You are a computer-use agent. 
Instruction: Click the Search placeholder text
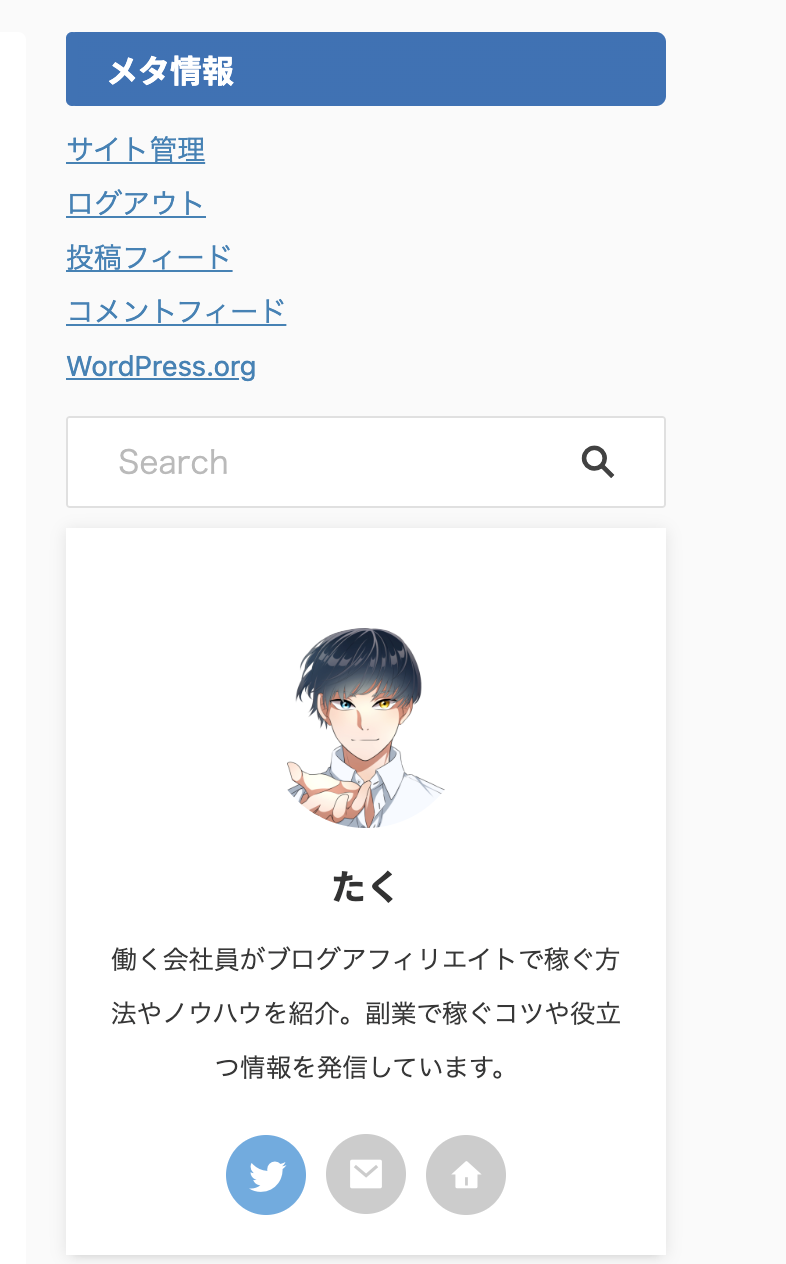[173, 462]
